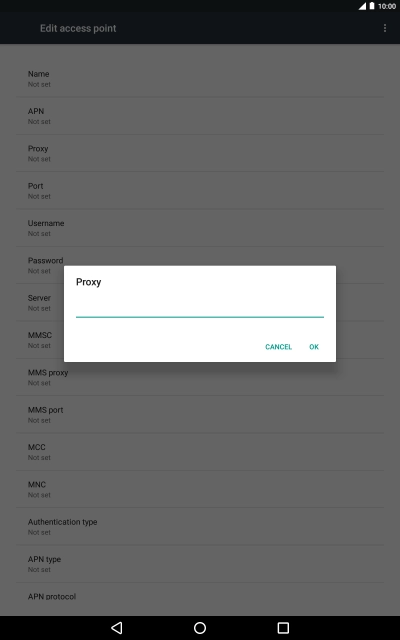Expand the Authentication type options

tap(200, 527)
